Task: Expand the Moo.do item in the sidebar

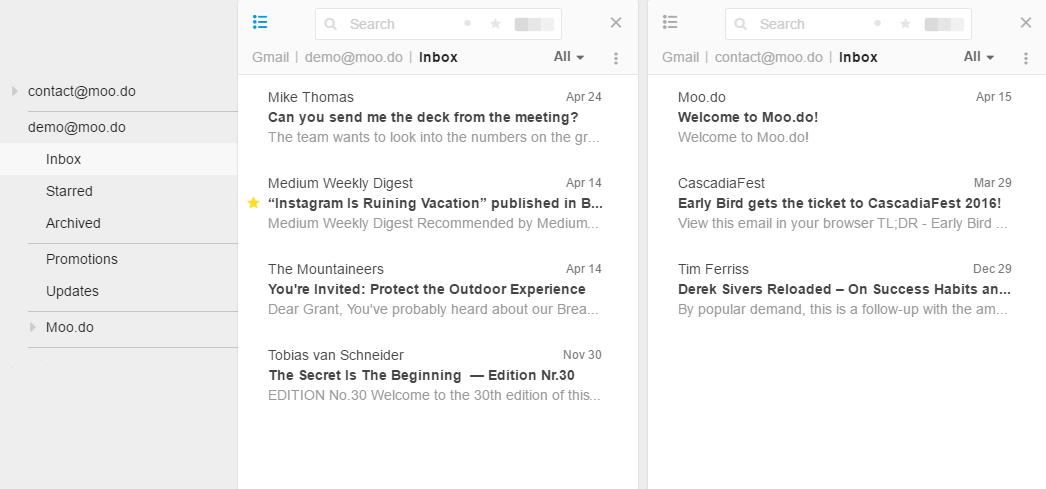Action: [33, 328]
